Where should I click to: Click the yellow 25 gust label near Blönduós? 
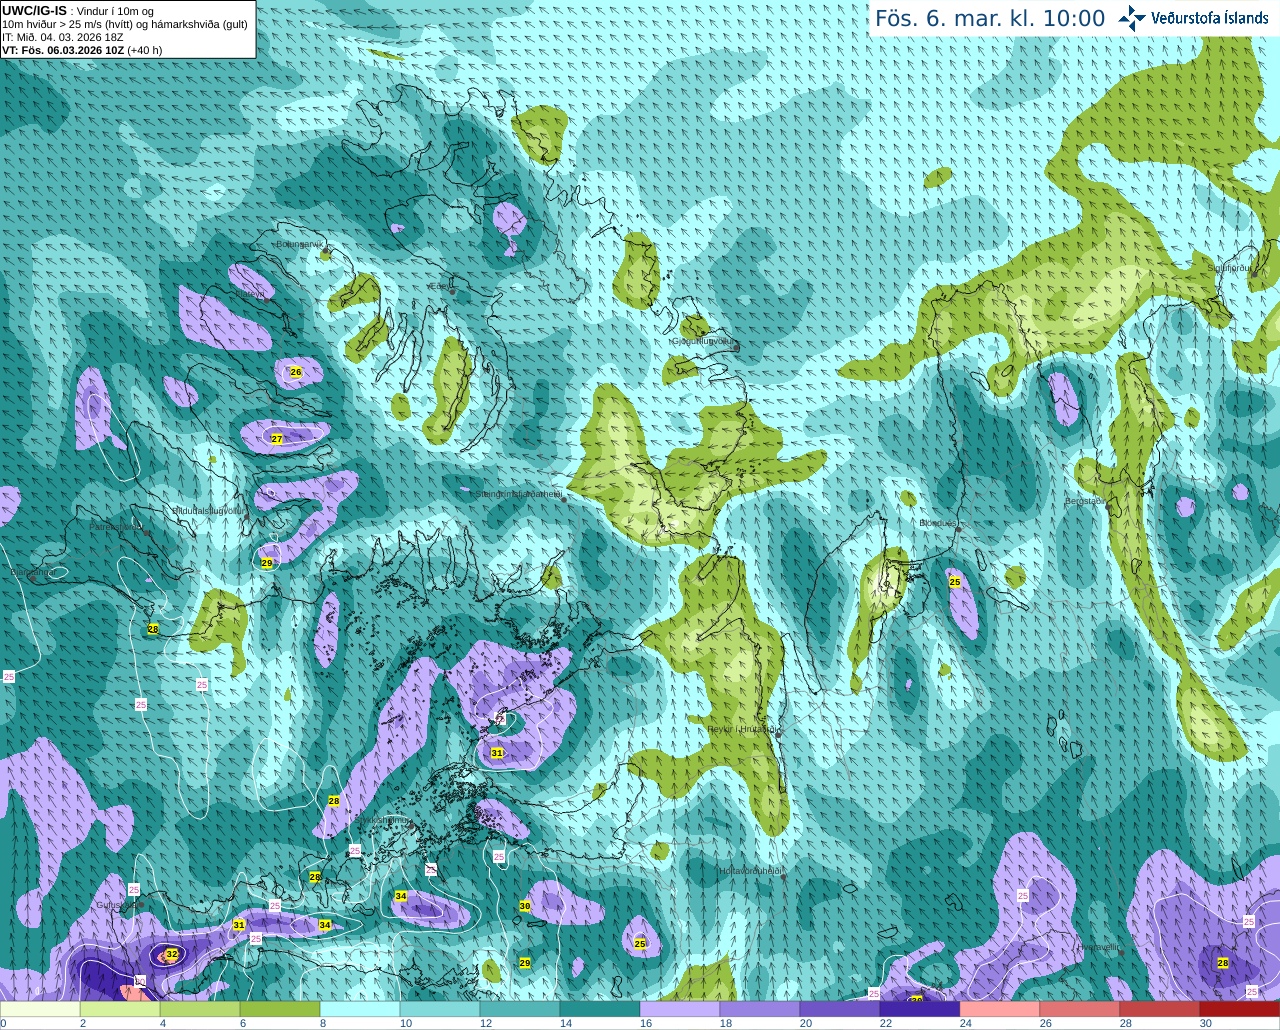(955, 581)
